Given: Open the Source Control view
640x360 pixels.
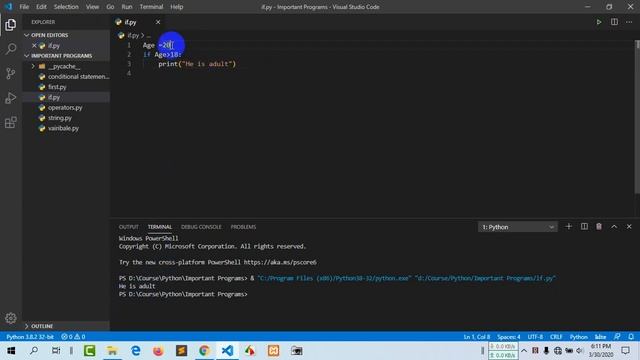Looking at the screenshot, I should [x=11, y=74].
